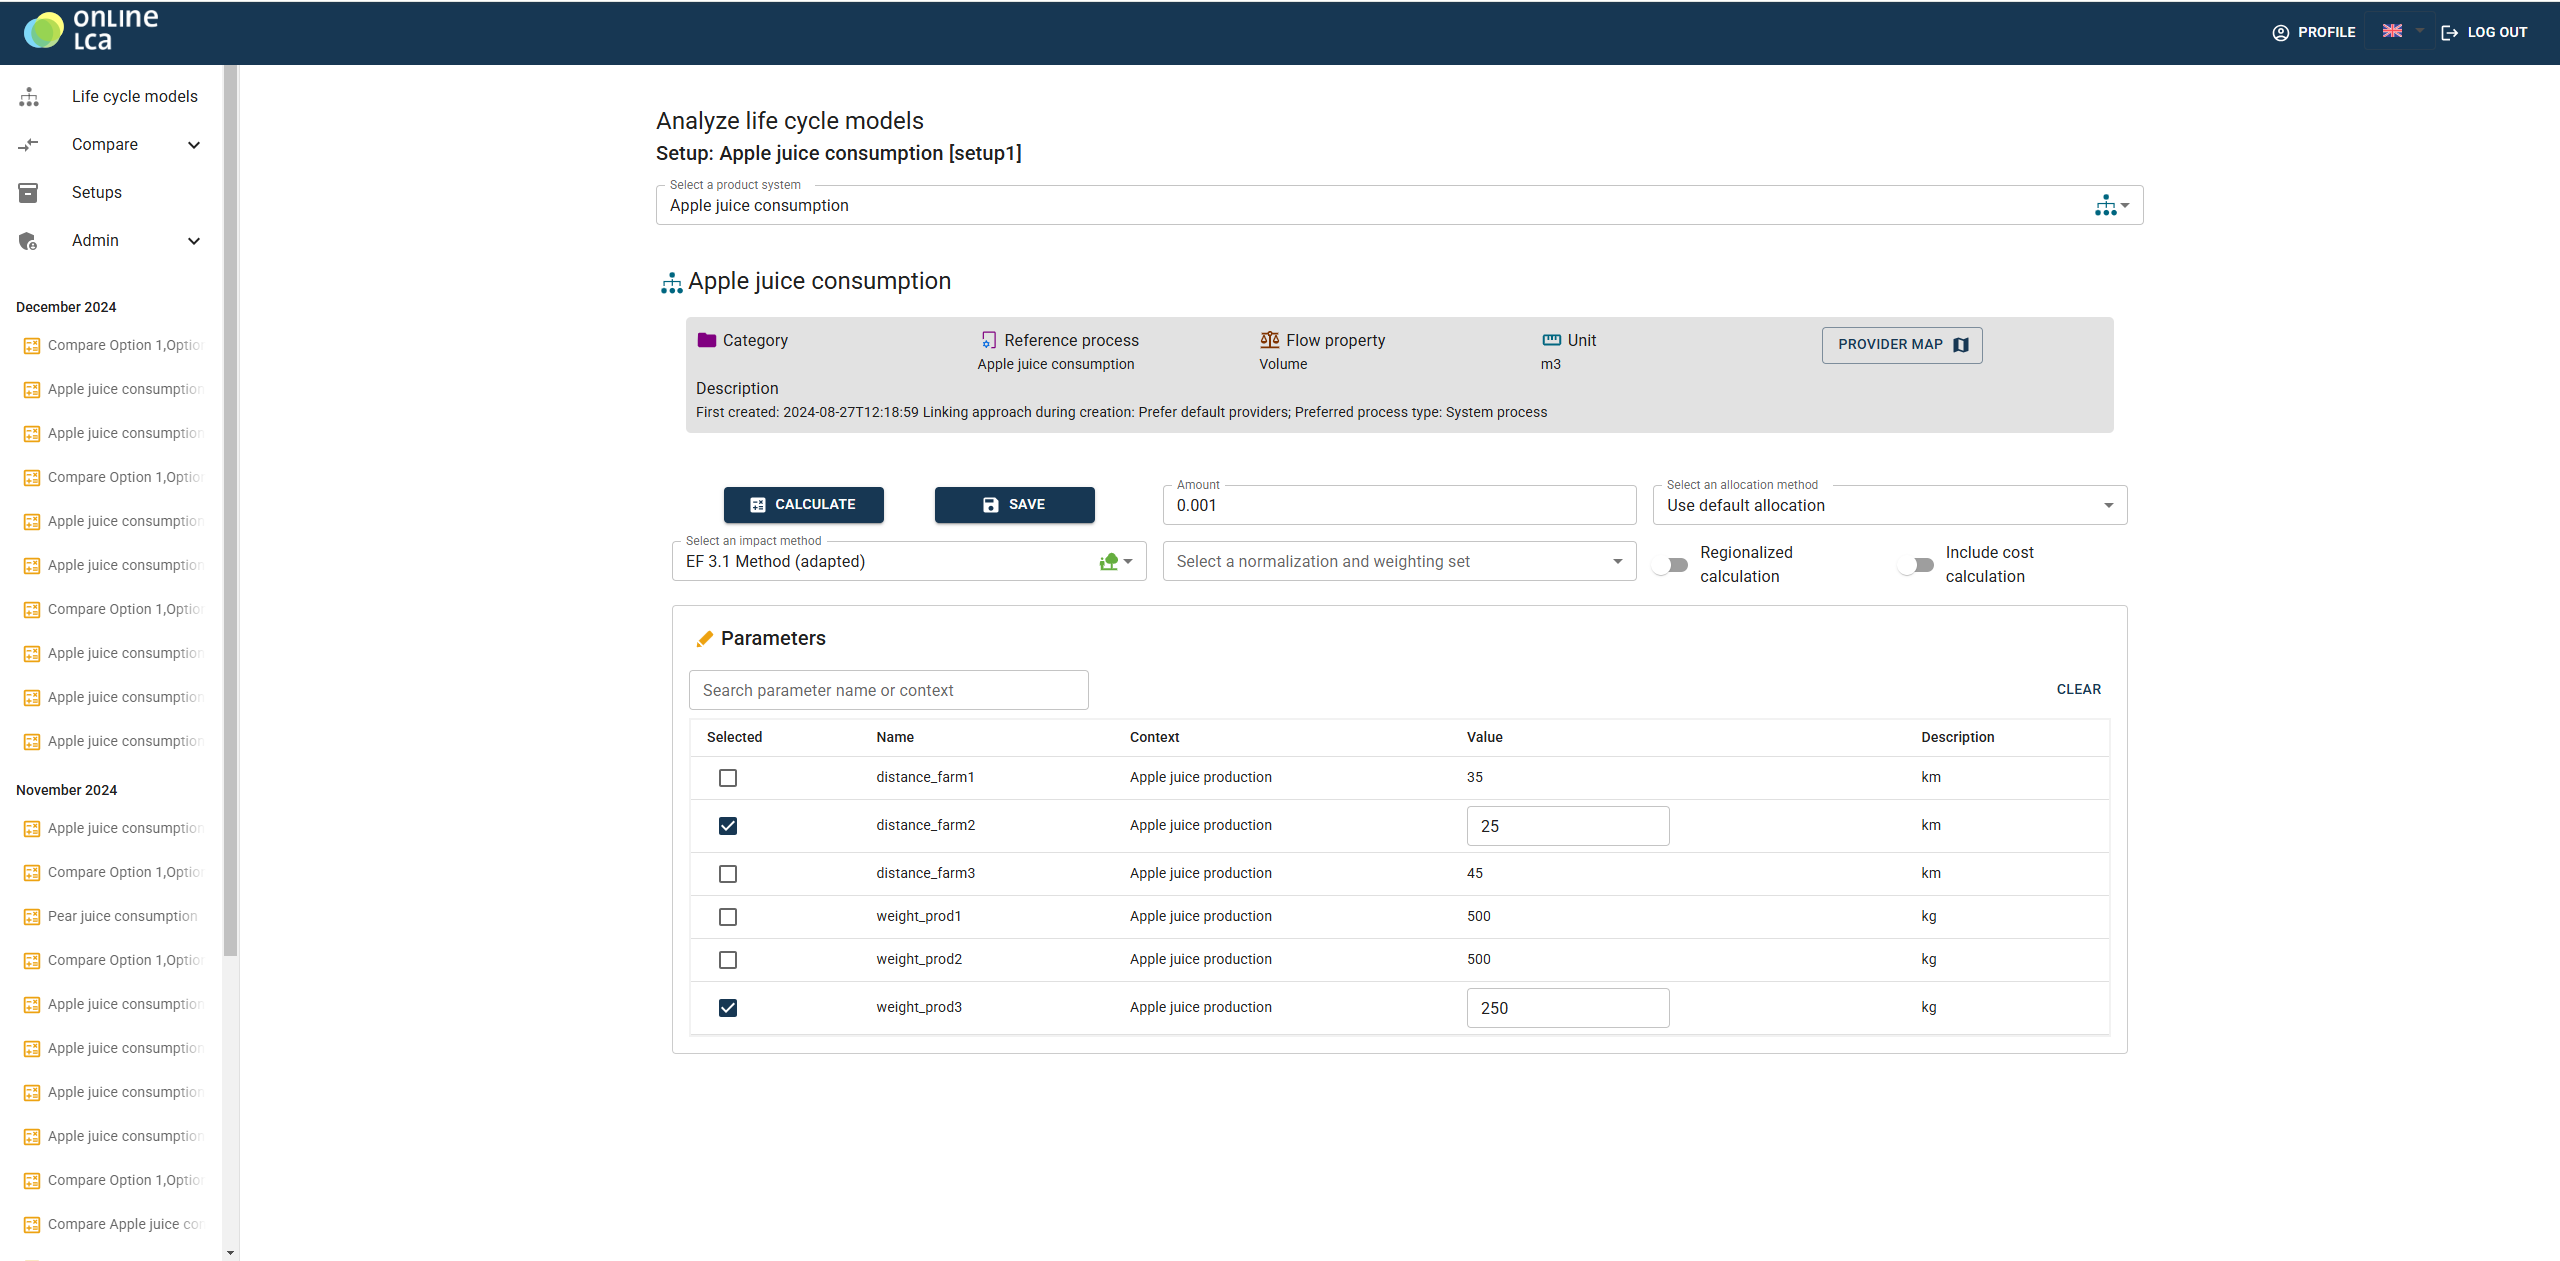Screen dimensions: 2560x1261
Task: Open the allocation method dropdown
Action: coord(1889,506)
